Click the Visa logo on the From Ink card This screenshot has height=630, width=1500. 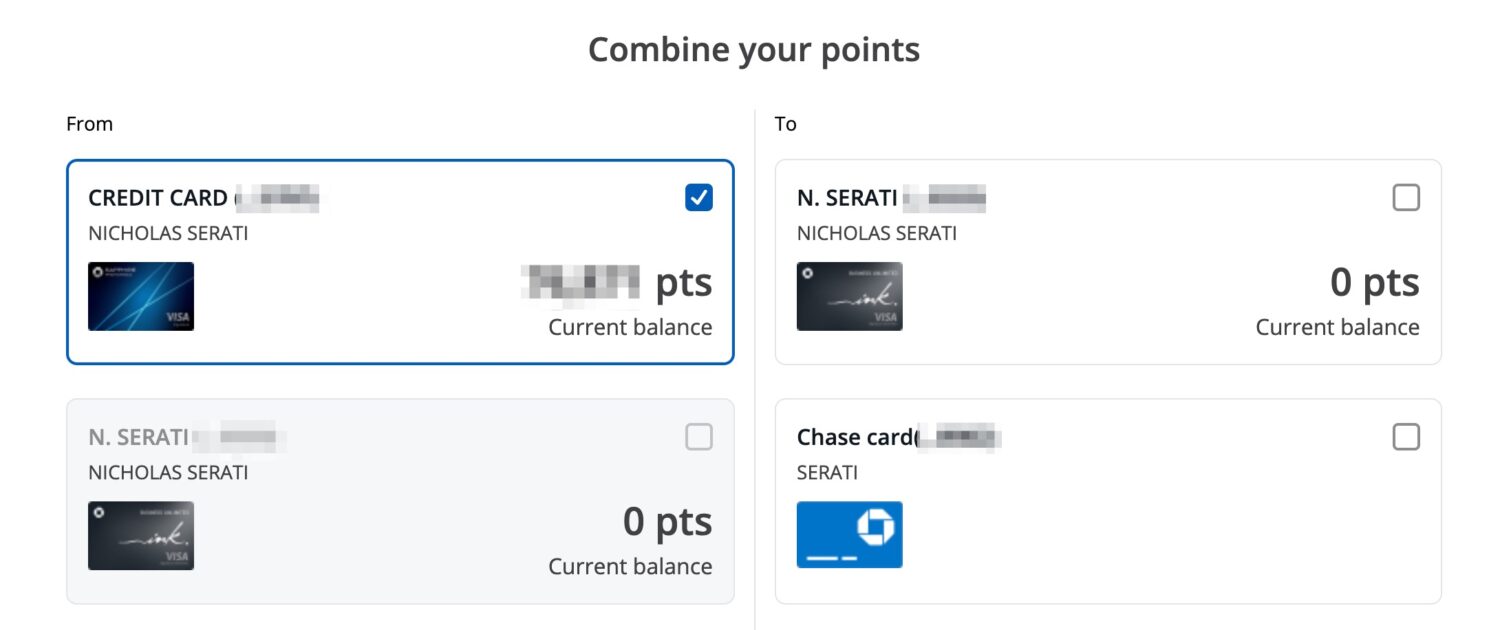(176, 556)
